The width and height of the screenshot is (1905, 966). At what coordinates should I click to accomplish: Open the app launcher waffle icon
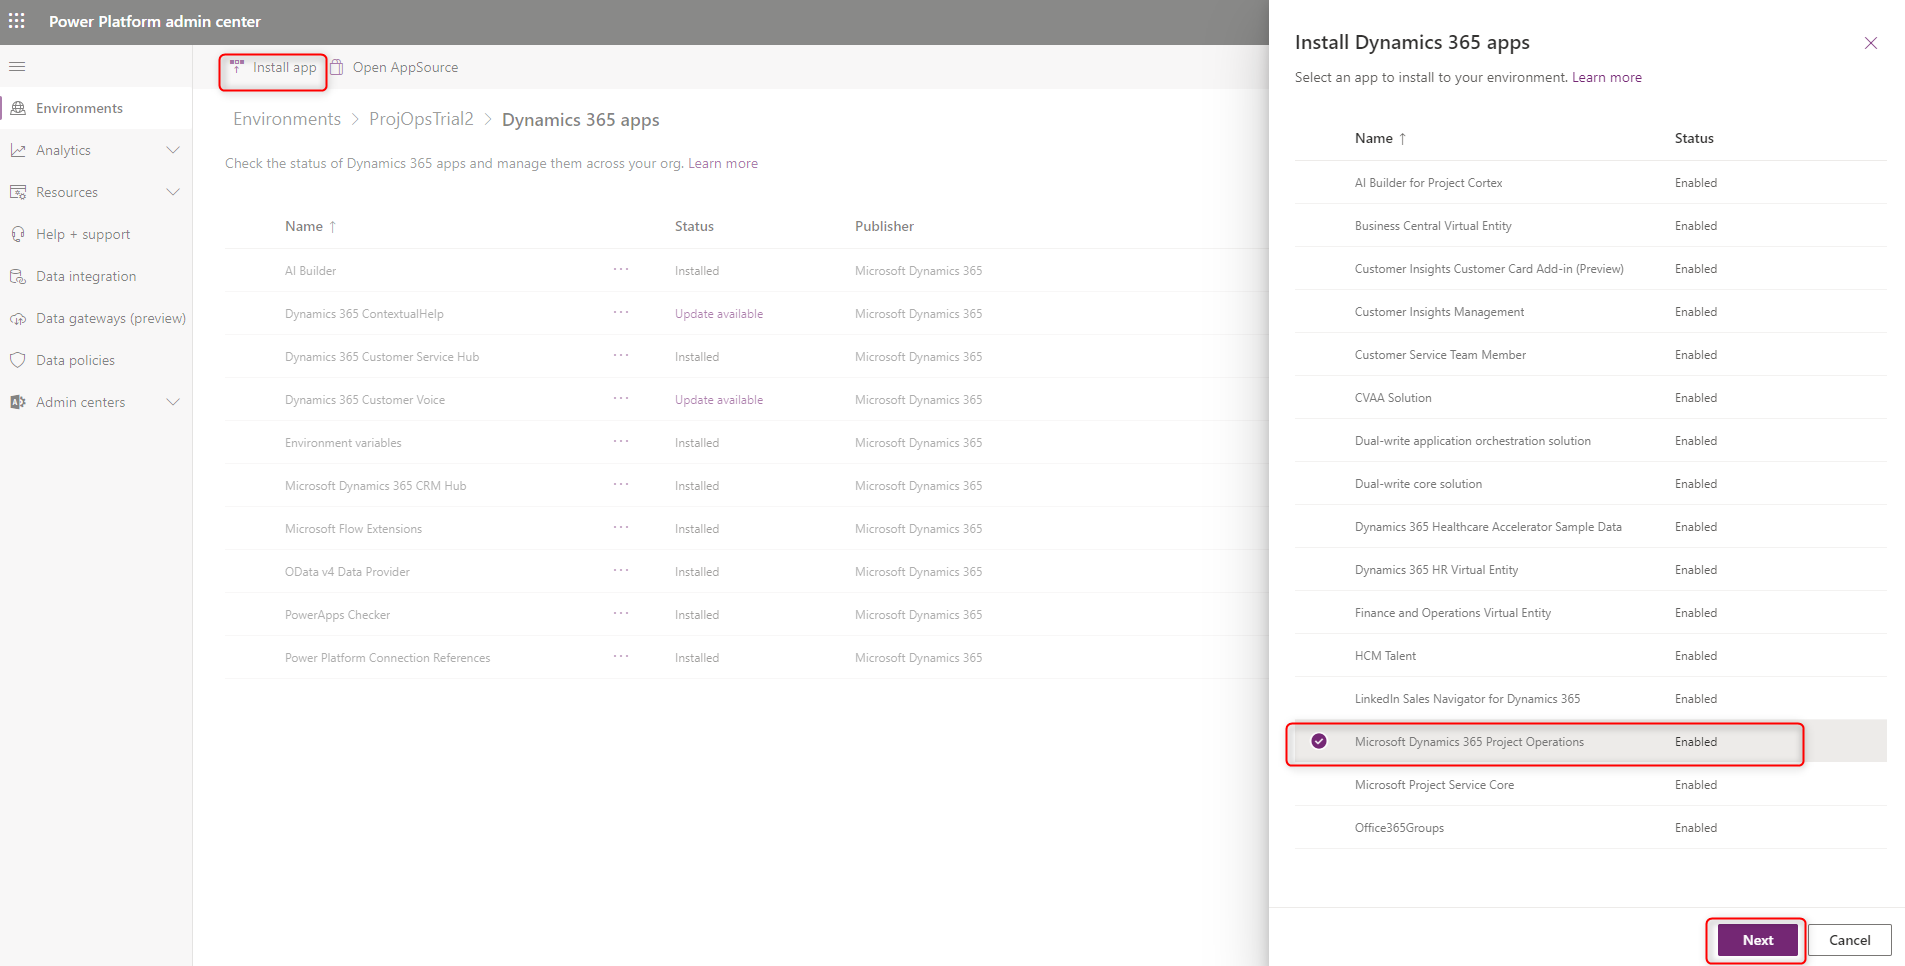point(17,21)
